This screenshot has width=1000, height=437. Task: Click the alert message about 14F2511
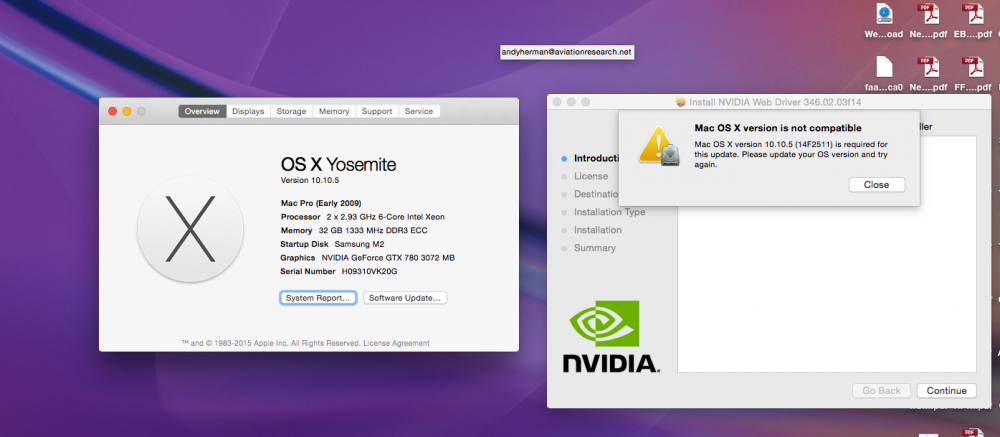[791, 154]
